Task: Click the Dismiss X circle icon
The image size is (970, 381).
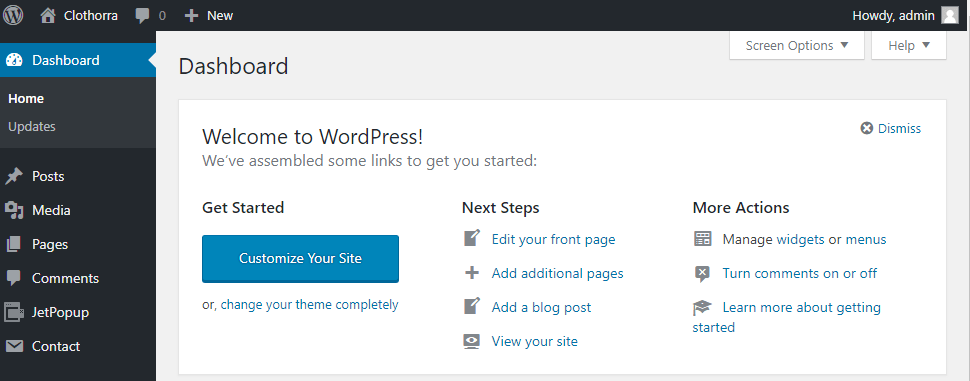Action: point(867,128)
